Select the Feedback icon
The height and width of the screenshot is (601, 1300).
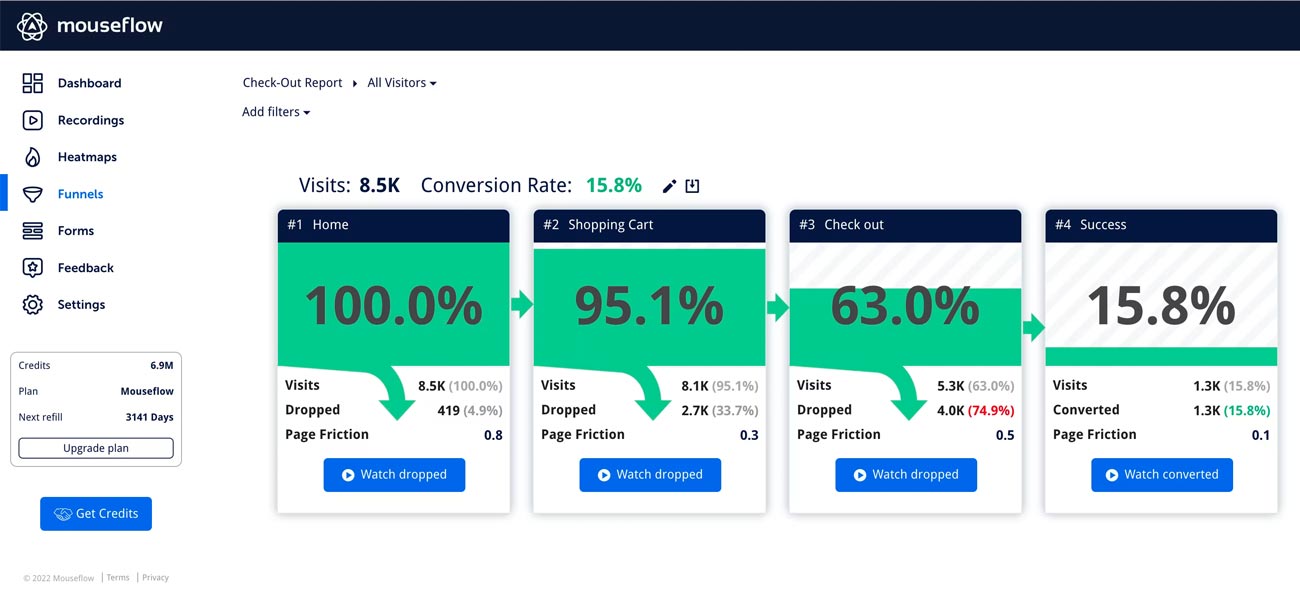(x=33, y=267)
